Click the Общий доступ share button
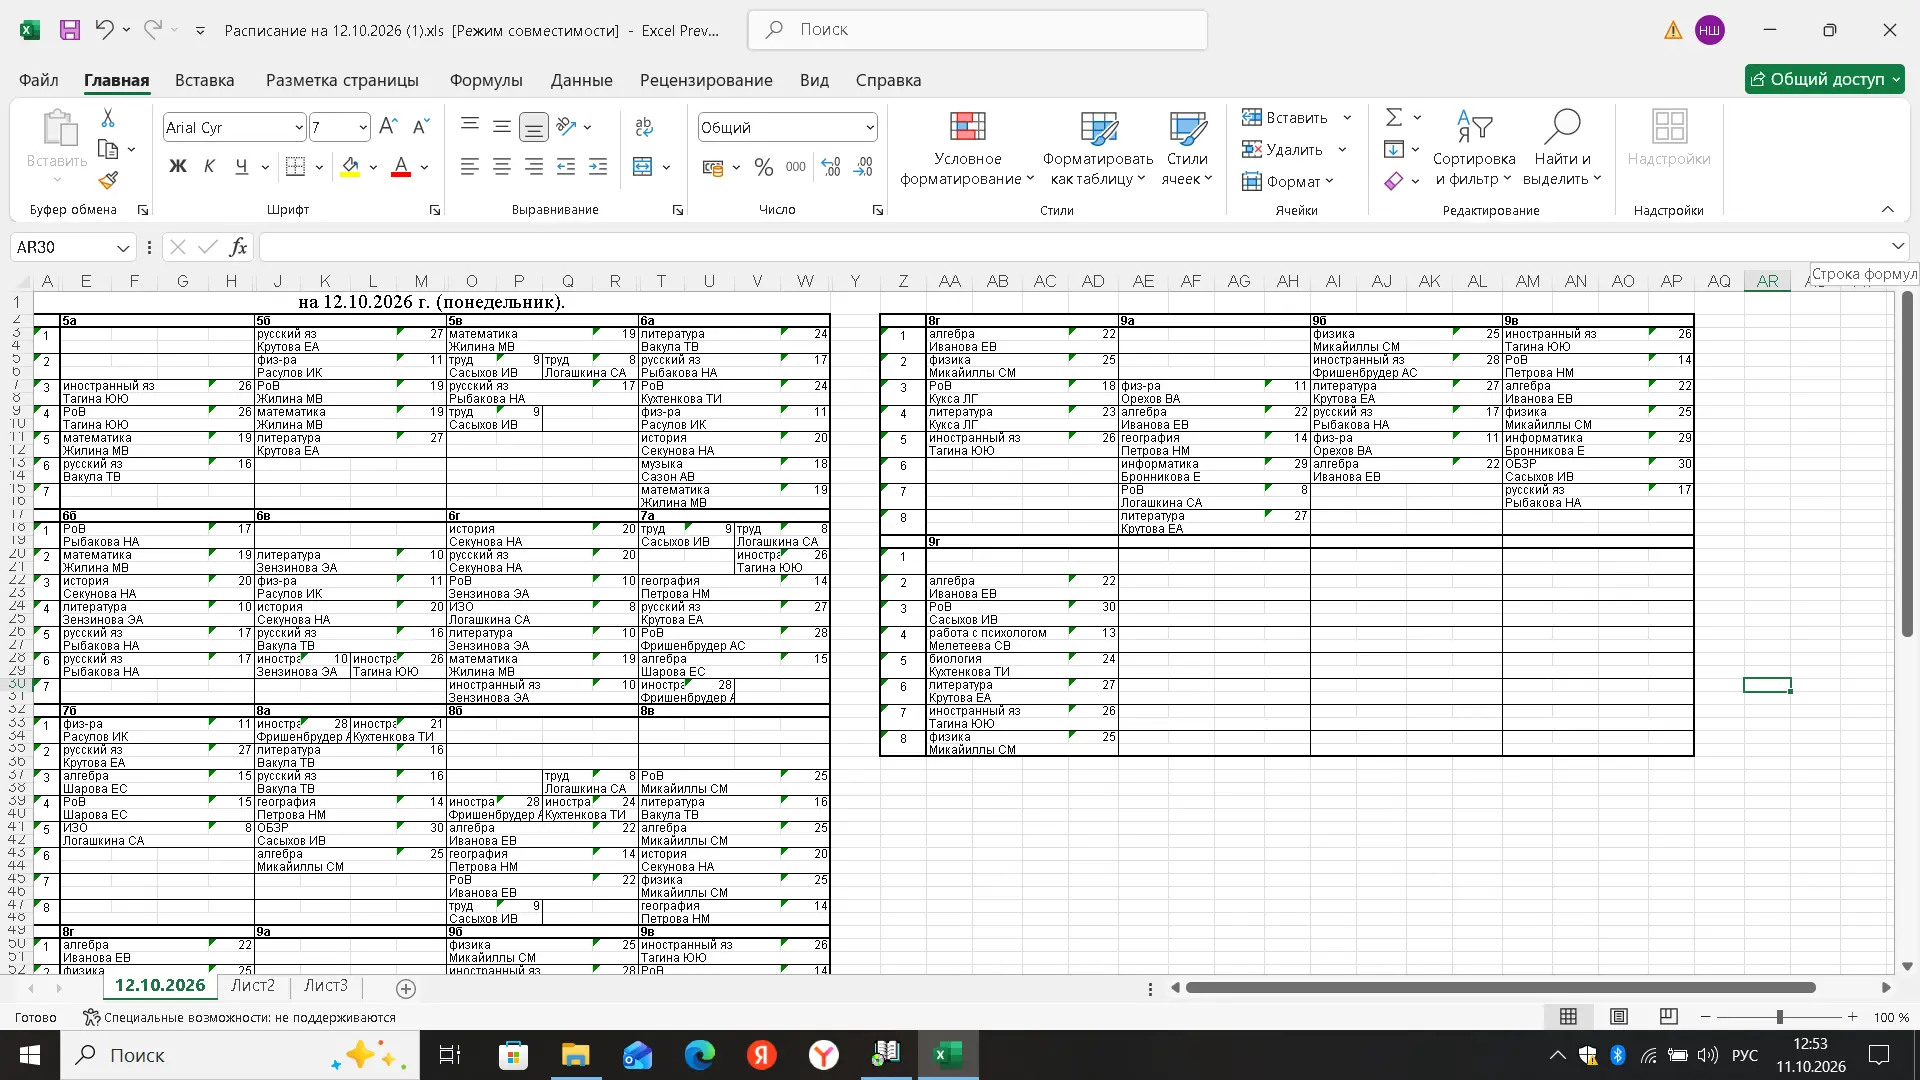1920x1080 pixels. tap(1825, 79)
